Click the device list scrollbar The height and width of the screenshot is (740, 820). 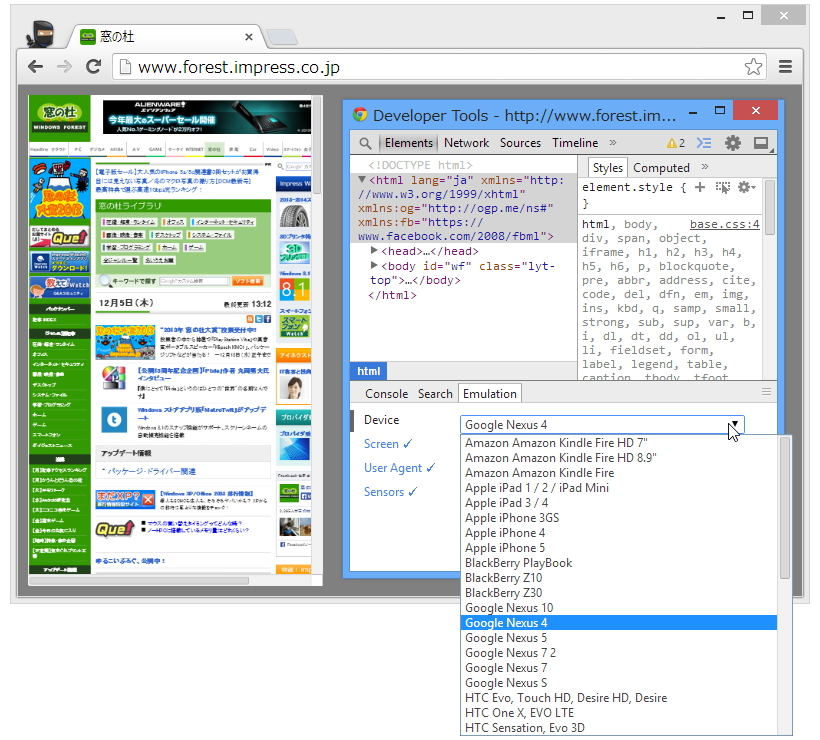click(x=784, y=507)
